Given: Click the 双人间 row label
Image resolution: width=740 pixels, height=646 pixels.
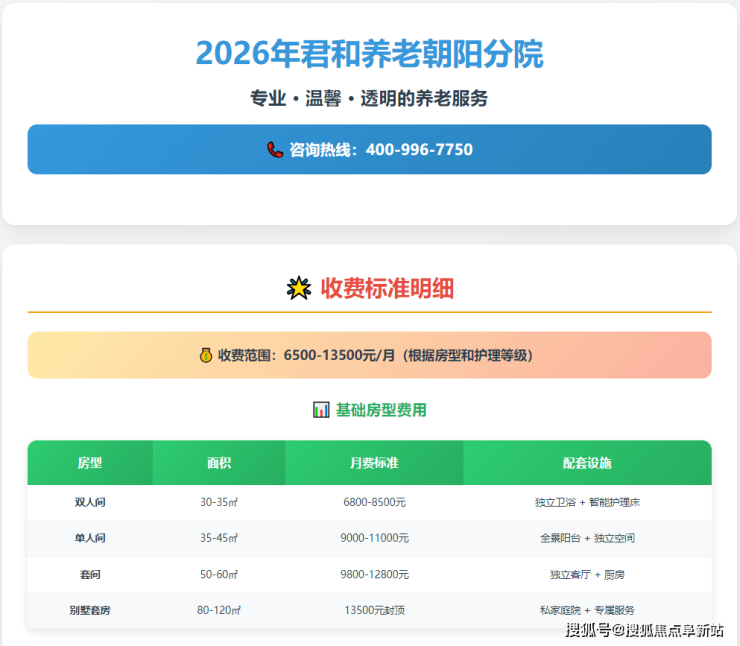Looking at the screenshot, I should (90, 502).
